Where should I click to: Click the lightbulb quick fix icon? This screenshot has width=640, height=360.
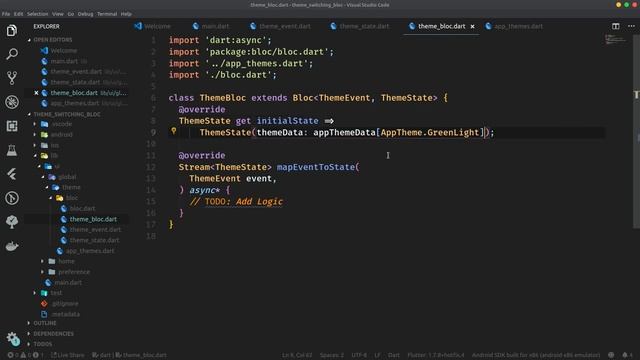tap(173, 131)
